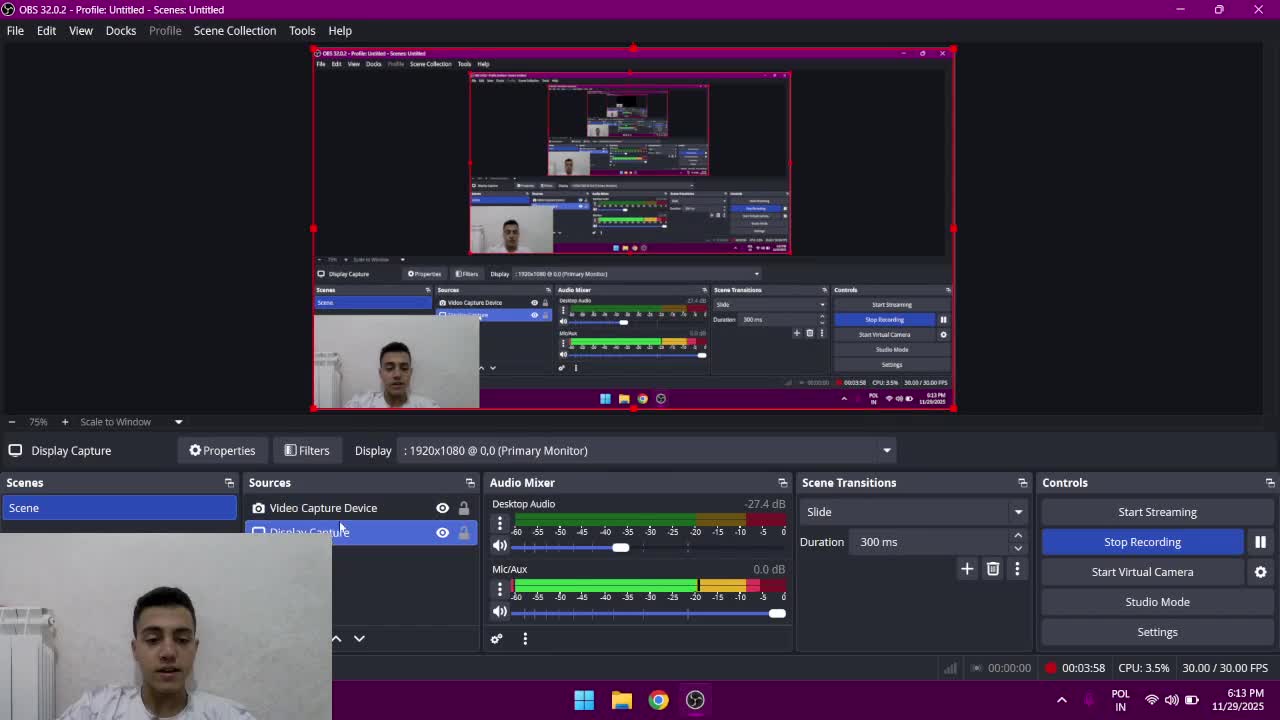Image resolution: width=1280 pixels, height=720 pixels.
Task: Open the Docks menu
Action: (120, 30)
